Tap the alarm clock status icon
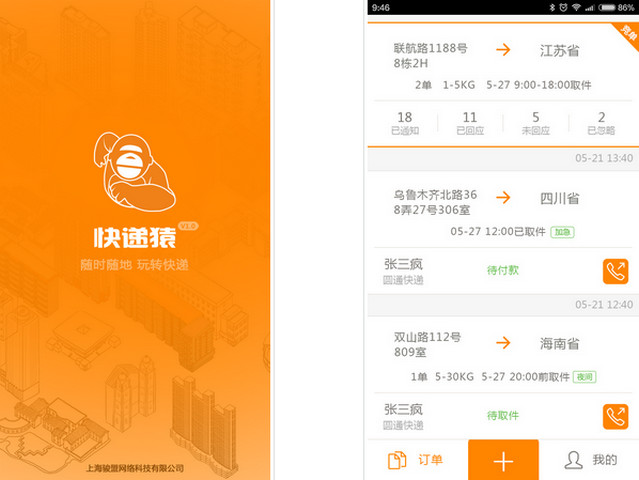 (563, 7)
